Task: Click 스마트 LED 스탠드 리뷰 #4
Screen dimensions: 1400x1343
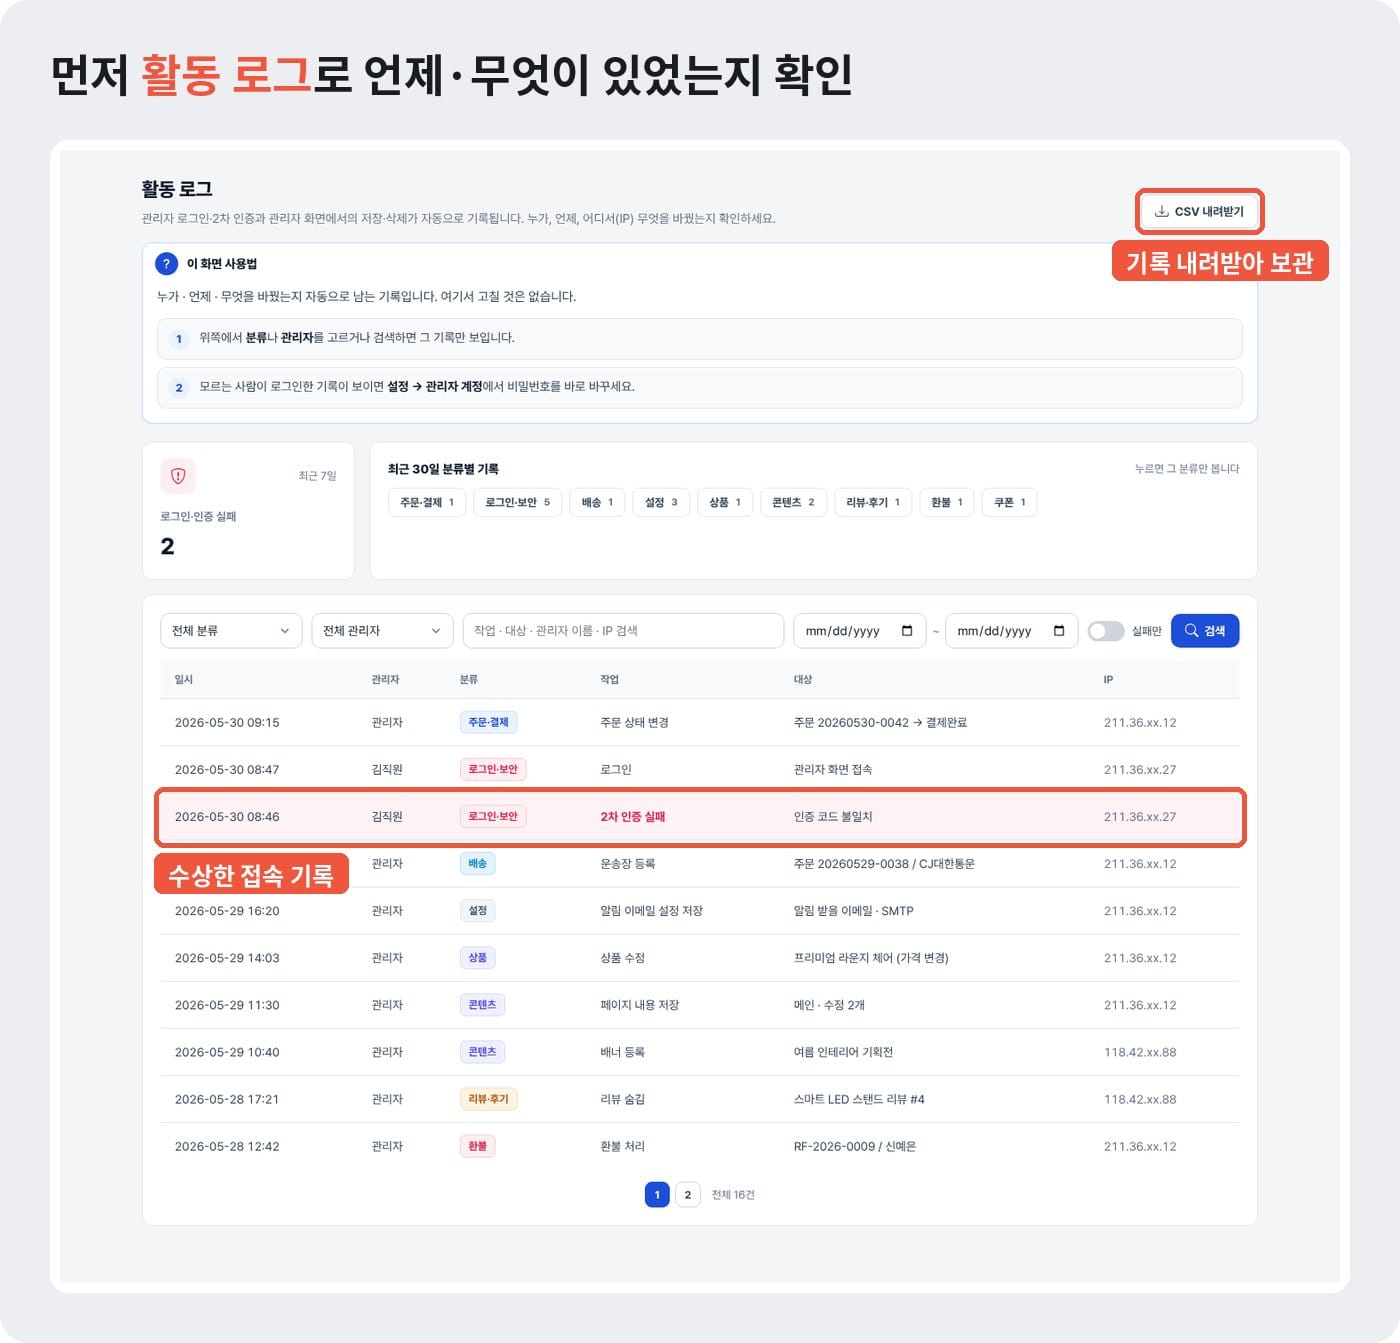Action: click(x=859, y=1099)
